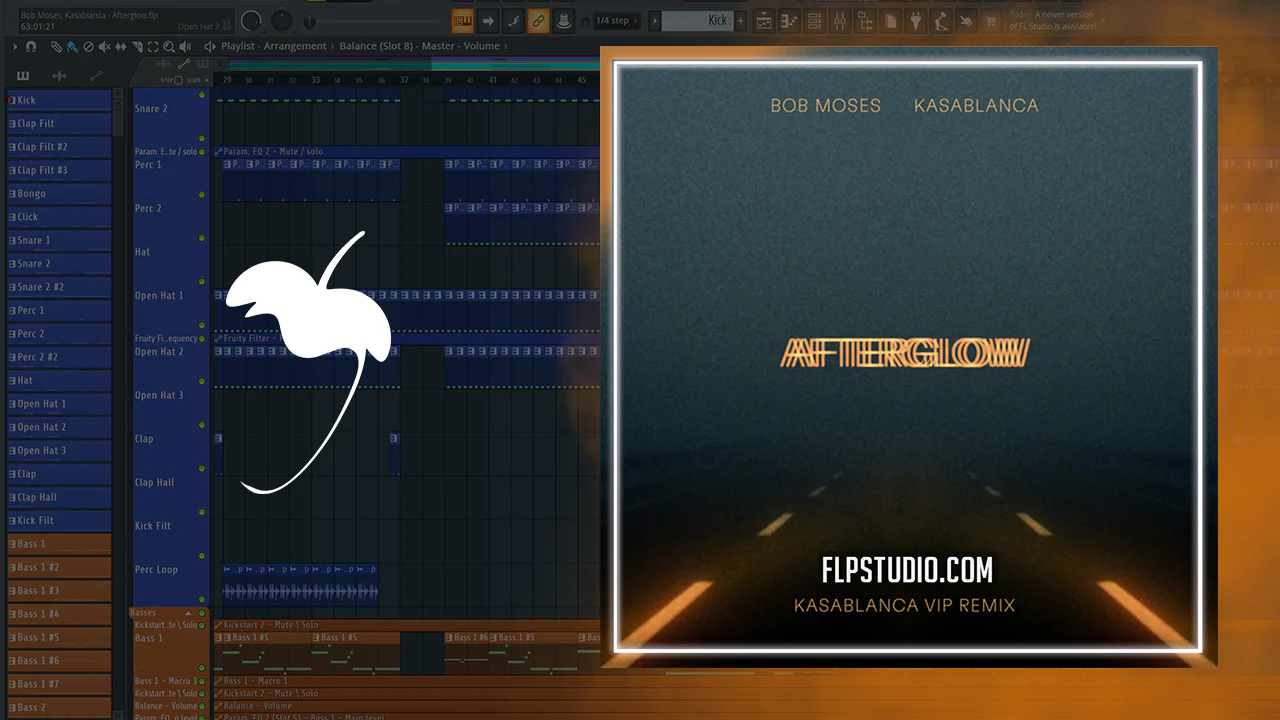Open the Playlist - Arrangement breadcrumb menu
Viewport: 1280px width, 720px height.
coord(273,46)
